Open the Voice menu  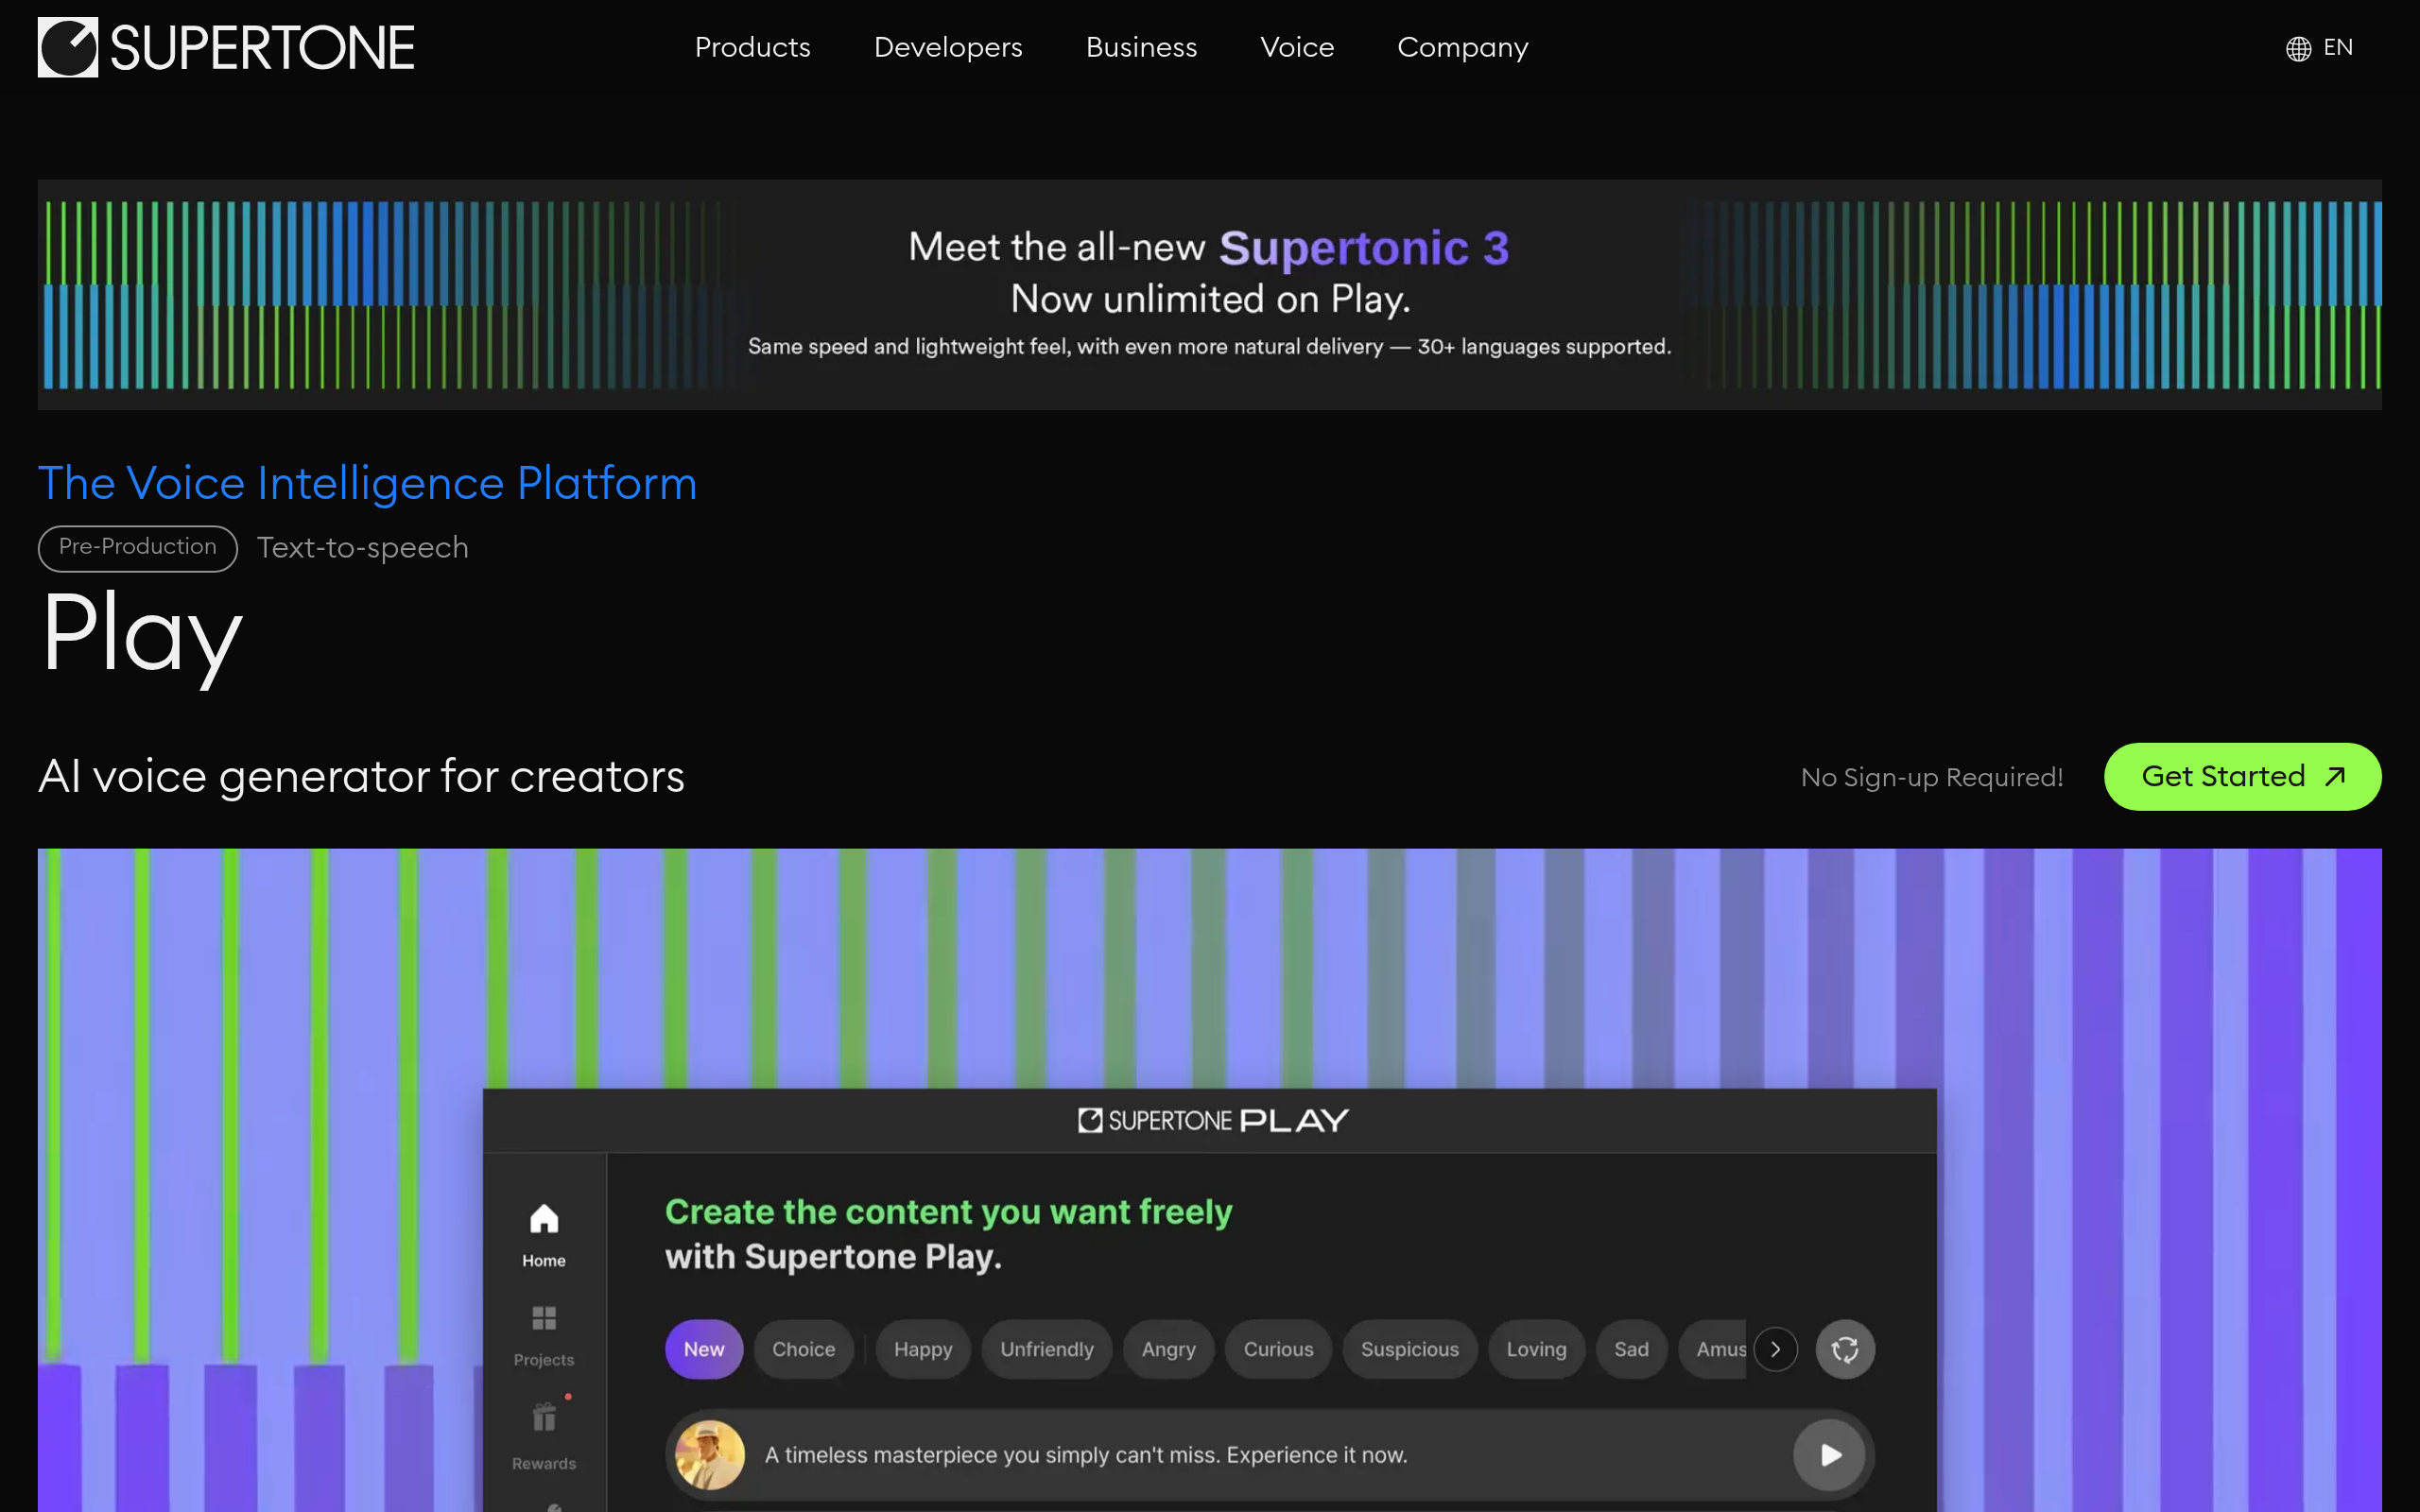tap(1297, 47)
